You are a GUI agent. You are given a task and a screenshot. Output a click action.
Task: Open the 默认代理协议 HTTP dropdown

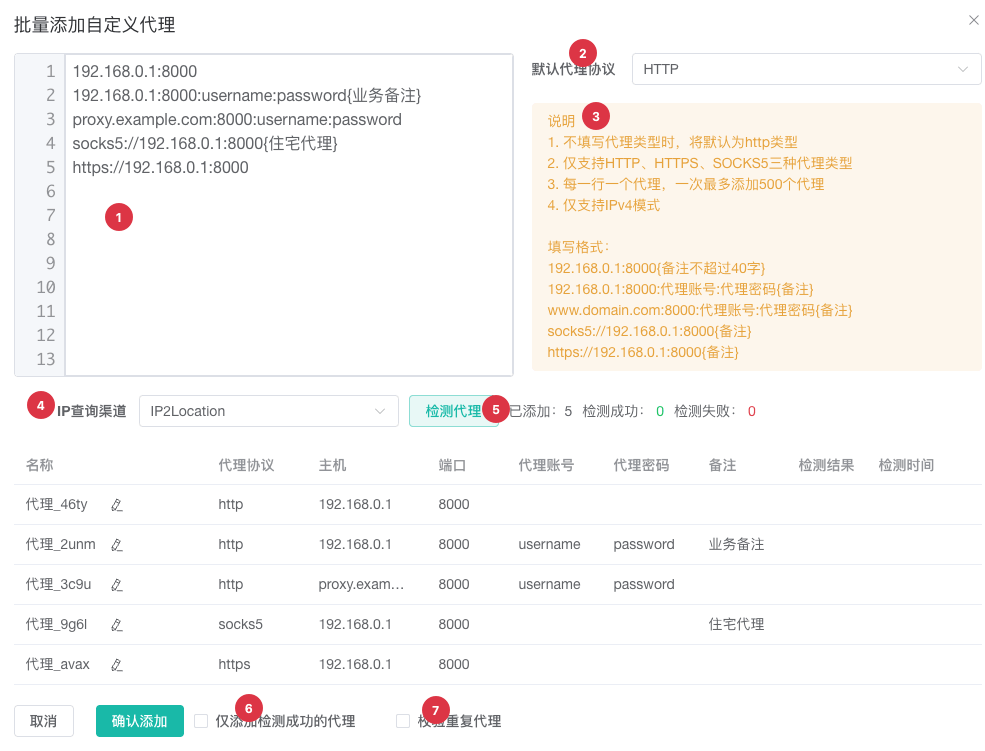tap(806, 69)
